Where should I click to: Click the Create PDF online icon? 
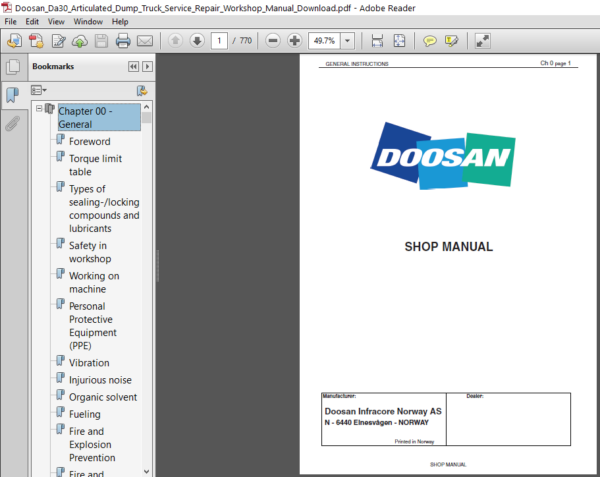15,41
